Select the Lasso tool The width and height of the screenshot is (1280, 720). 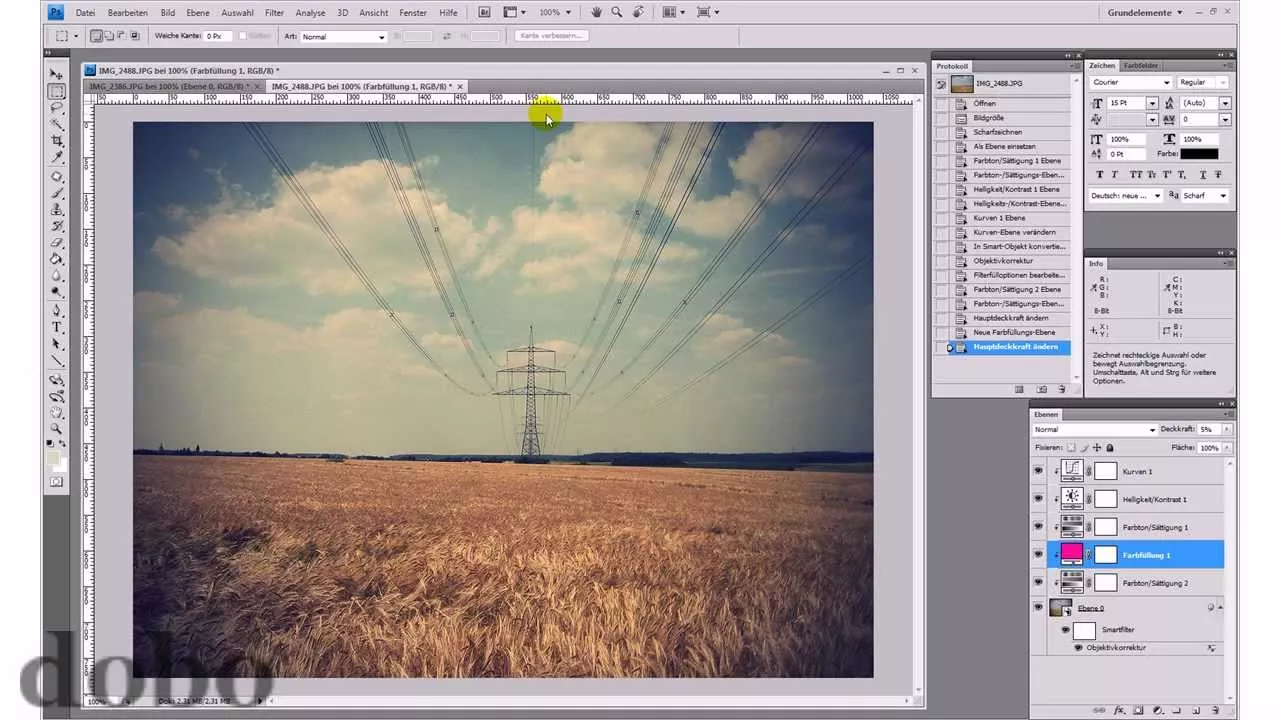tap(57, 105)
